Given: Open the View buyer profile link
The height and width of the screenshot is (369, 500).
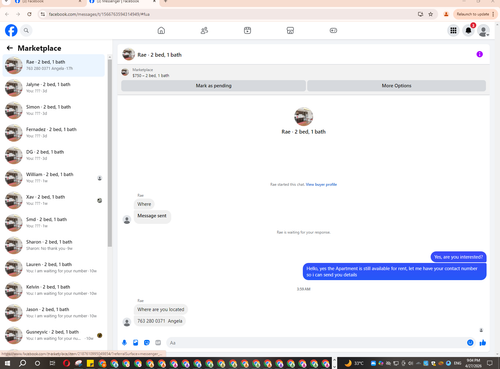Looking at the screenshot, I should (x=321, y=184).
